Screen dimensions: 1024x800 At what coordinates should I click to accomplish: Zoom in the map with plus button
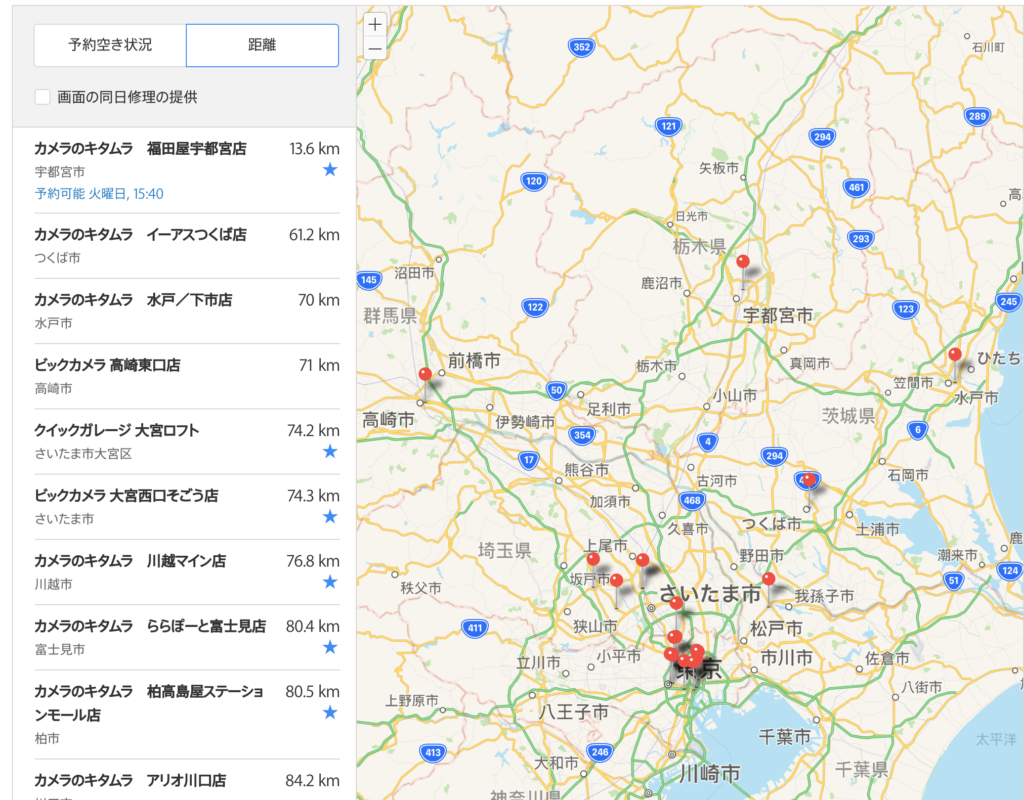375,25
